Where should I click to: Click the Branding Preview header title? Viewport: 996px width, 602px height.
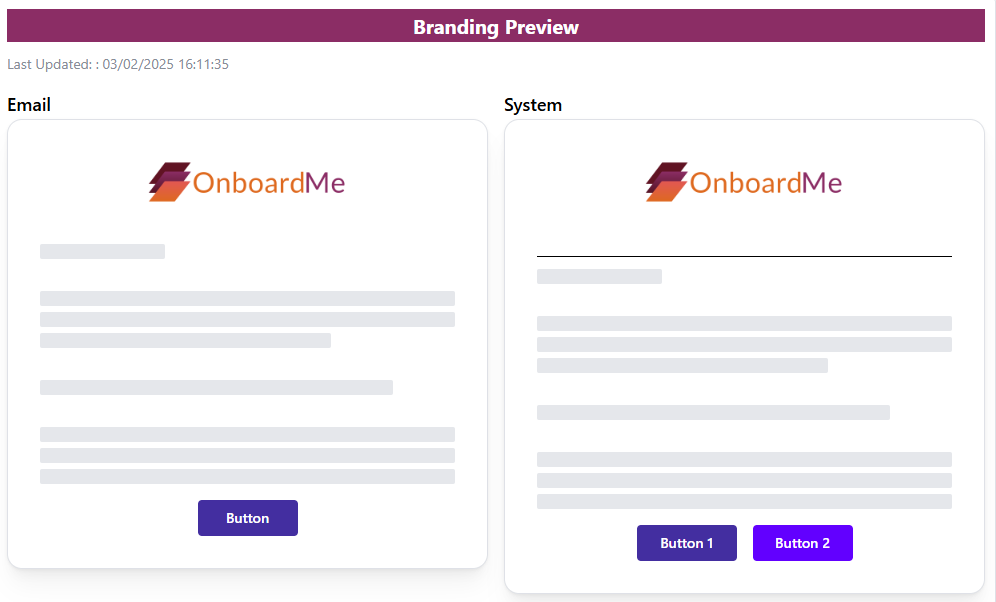pyautogui.click(x=496, y=27)
